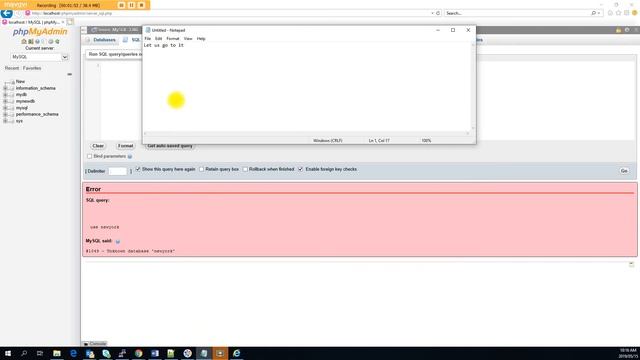Click the browser favorites star icon
Viewport: 640px width, 360px height.
coord(618,13)
